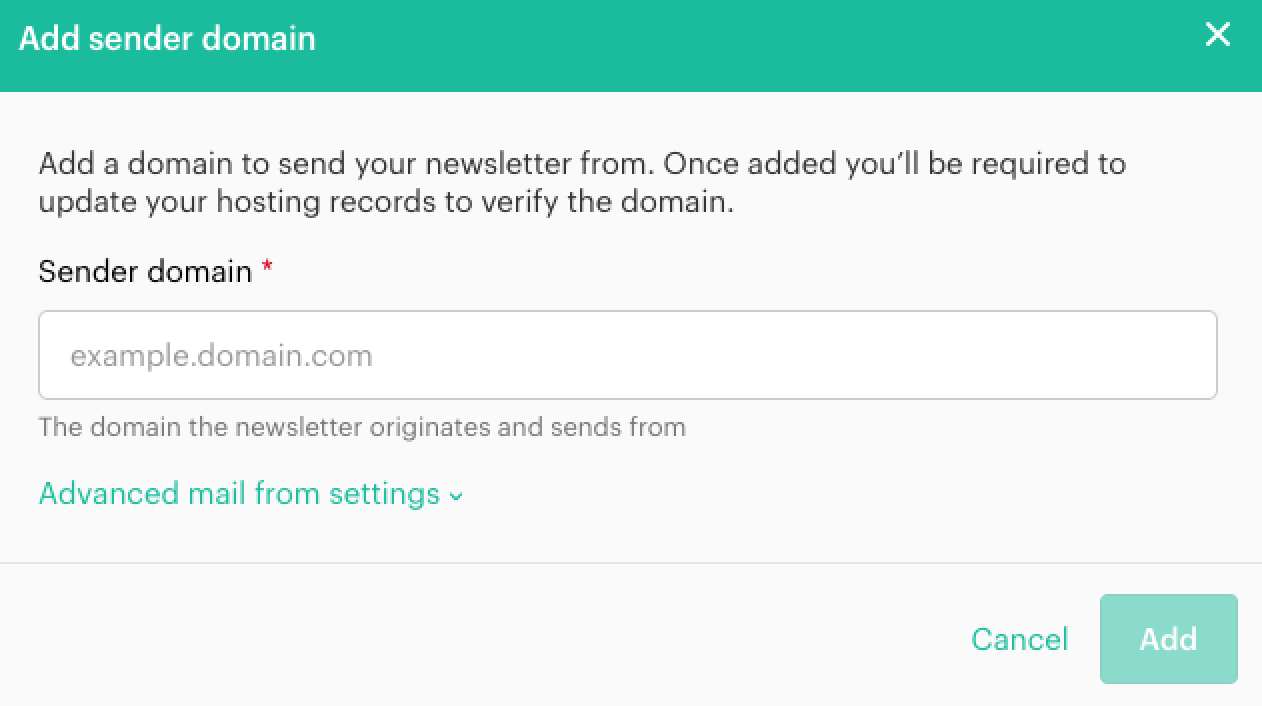Click the helper text below the domain field
The image size is (1262, 706).
(362, 428)
